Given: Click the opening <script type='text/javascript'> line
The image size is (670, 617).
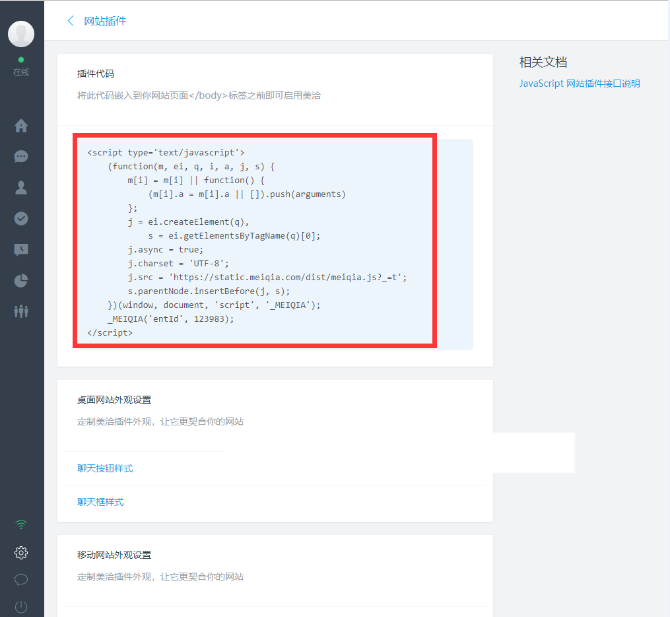Looking at the screenshot, I should [x=166, y=153].
